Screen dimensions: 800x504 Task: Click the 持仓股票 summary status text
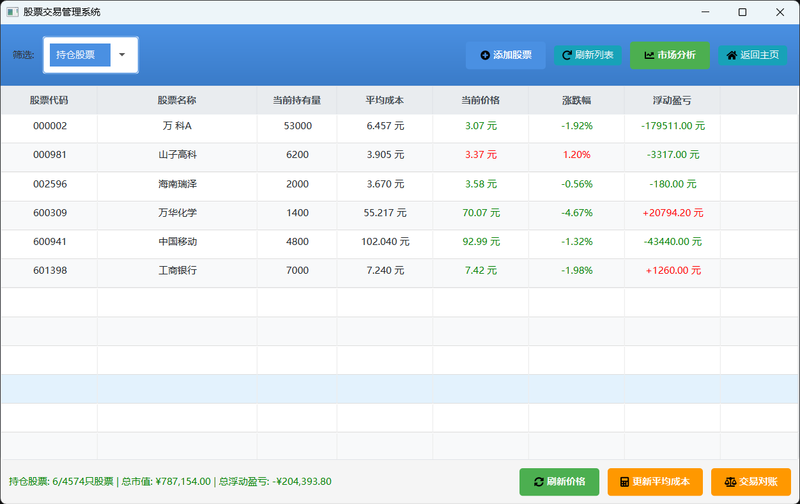click(170, 482)
